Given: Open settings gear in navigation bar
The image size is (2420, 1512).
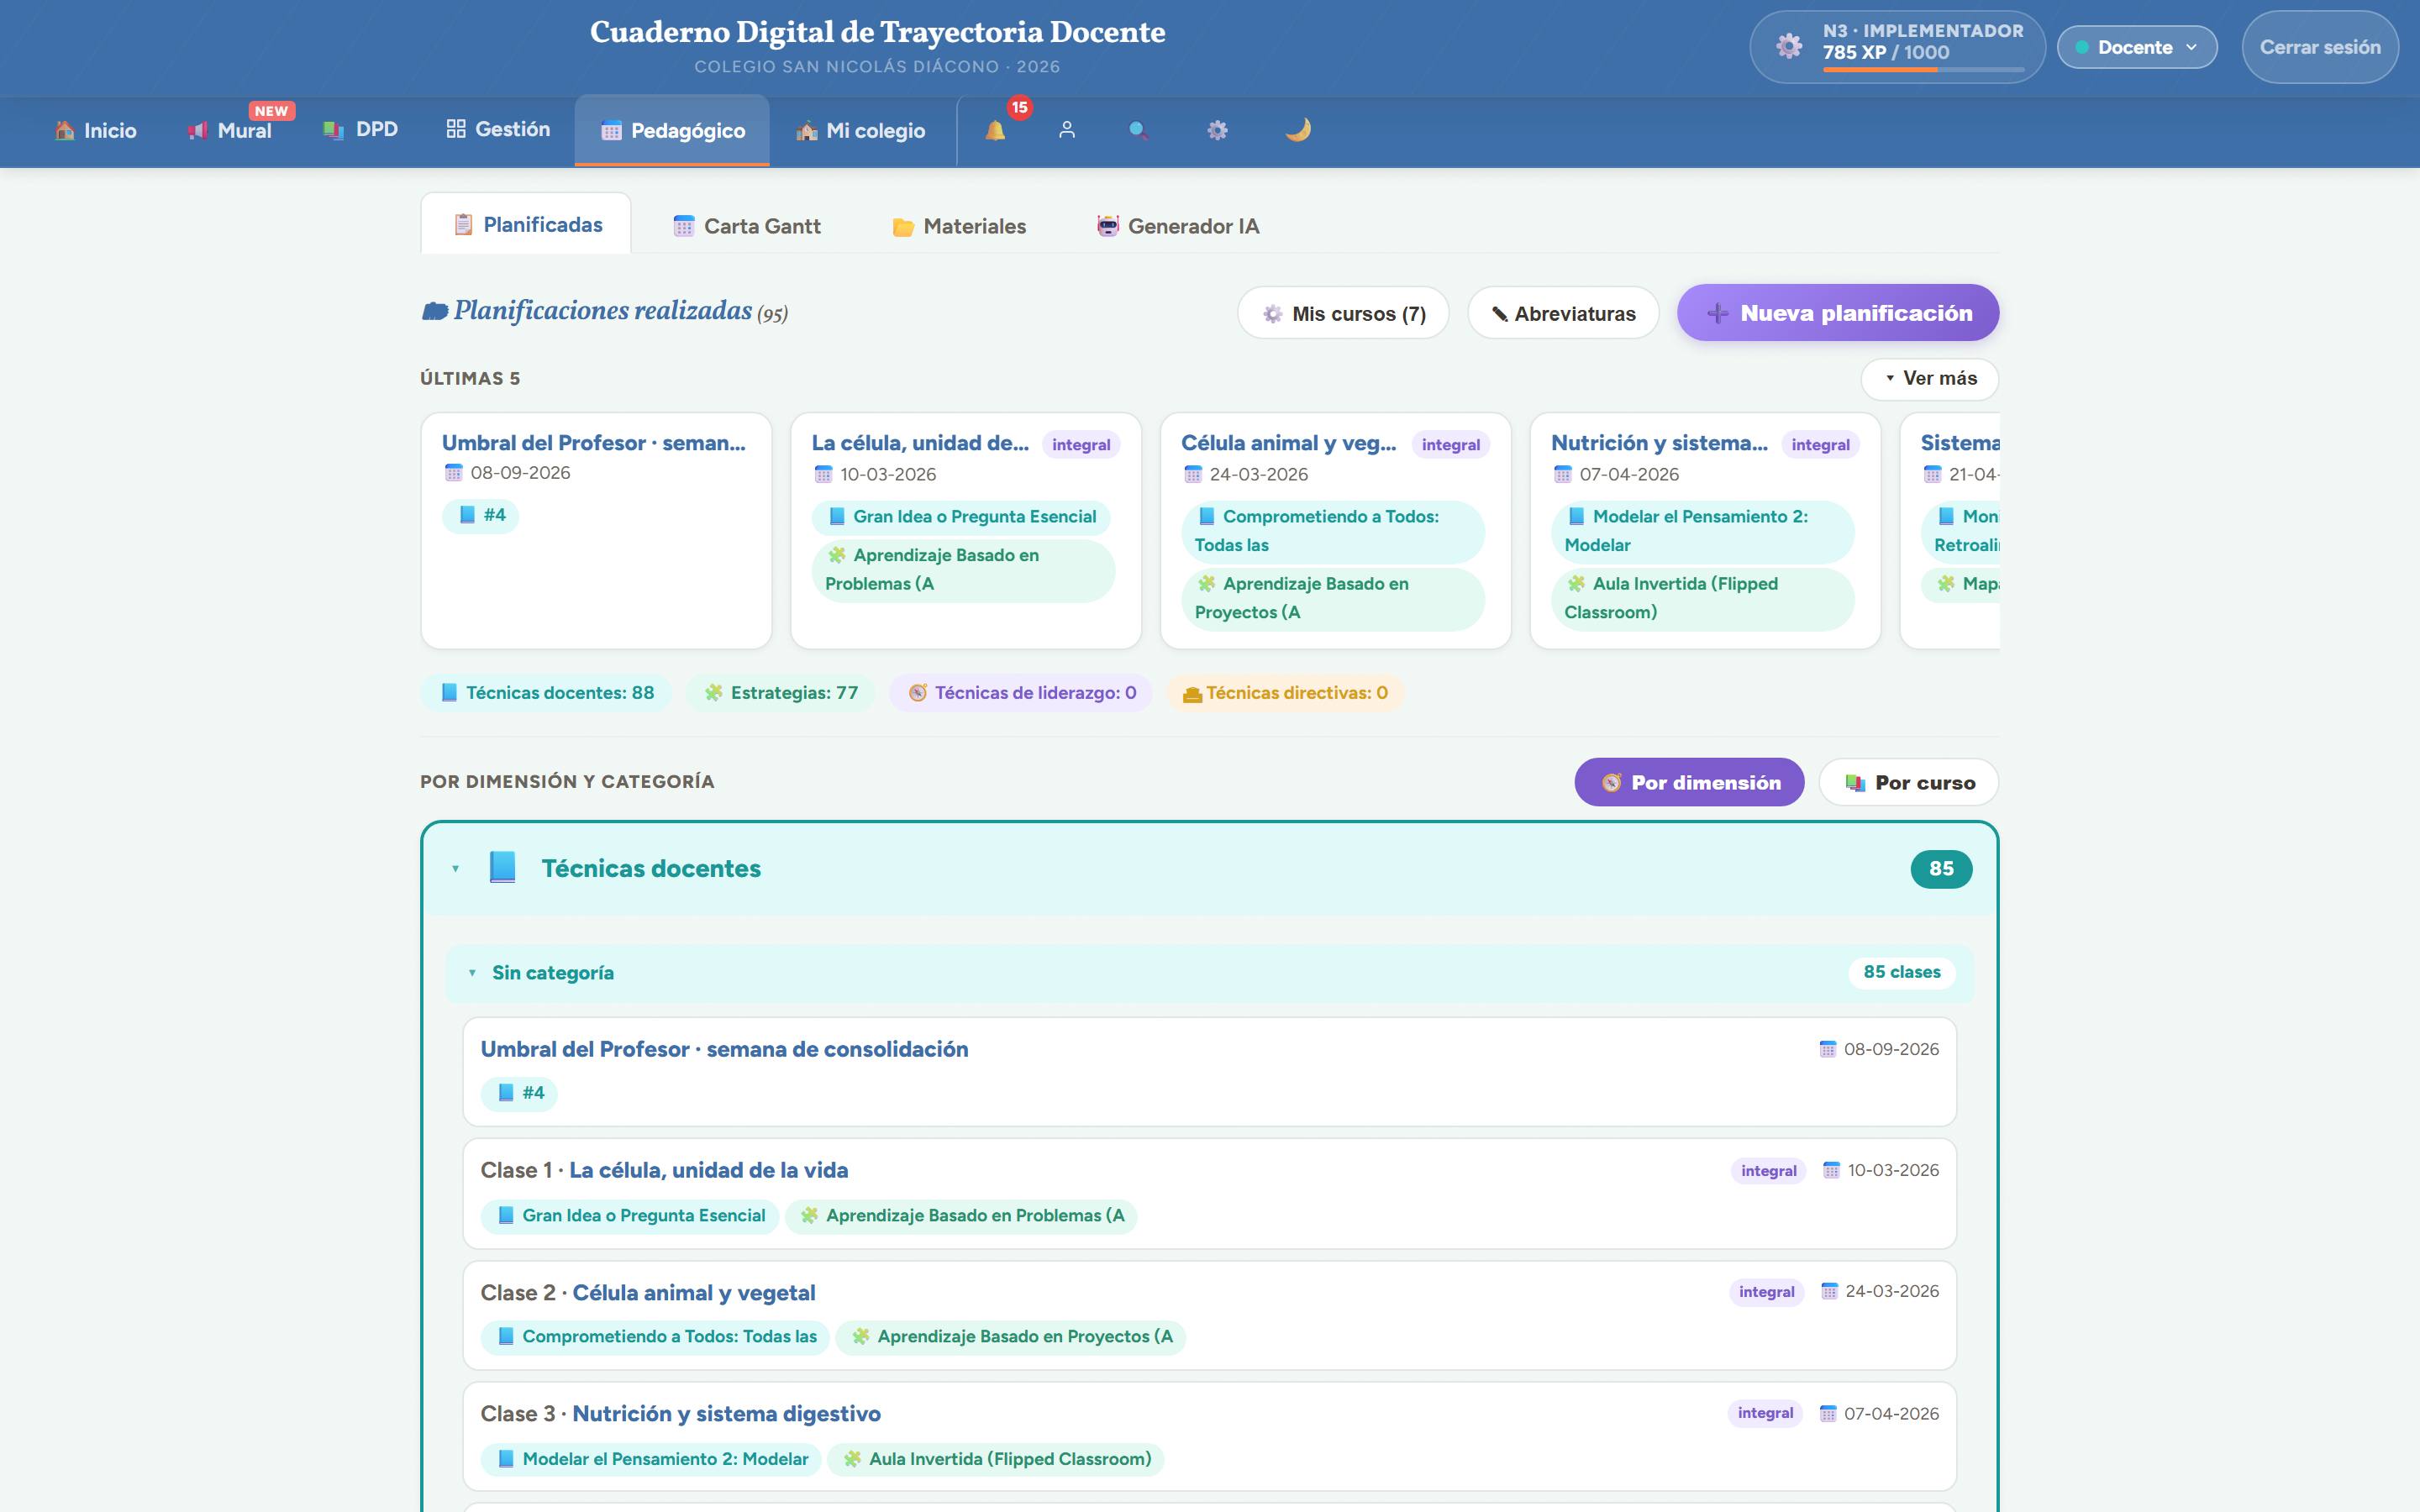Looking at the screenshot, I should [x=1217, y=130].
